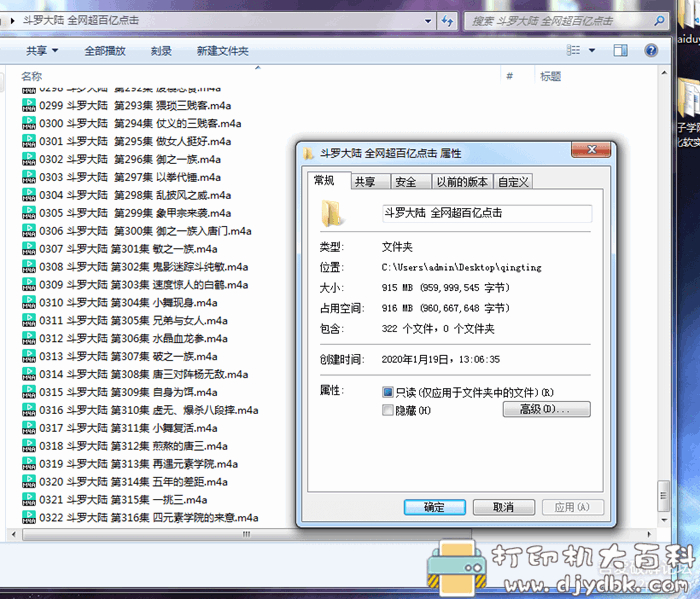Click icon of file 0300 第294集

tap(29, 123)
